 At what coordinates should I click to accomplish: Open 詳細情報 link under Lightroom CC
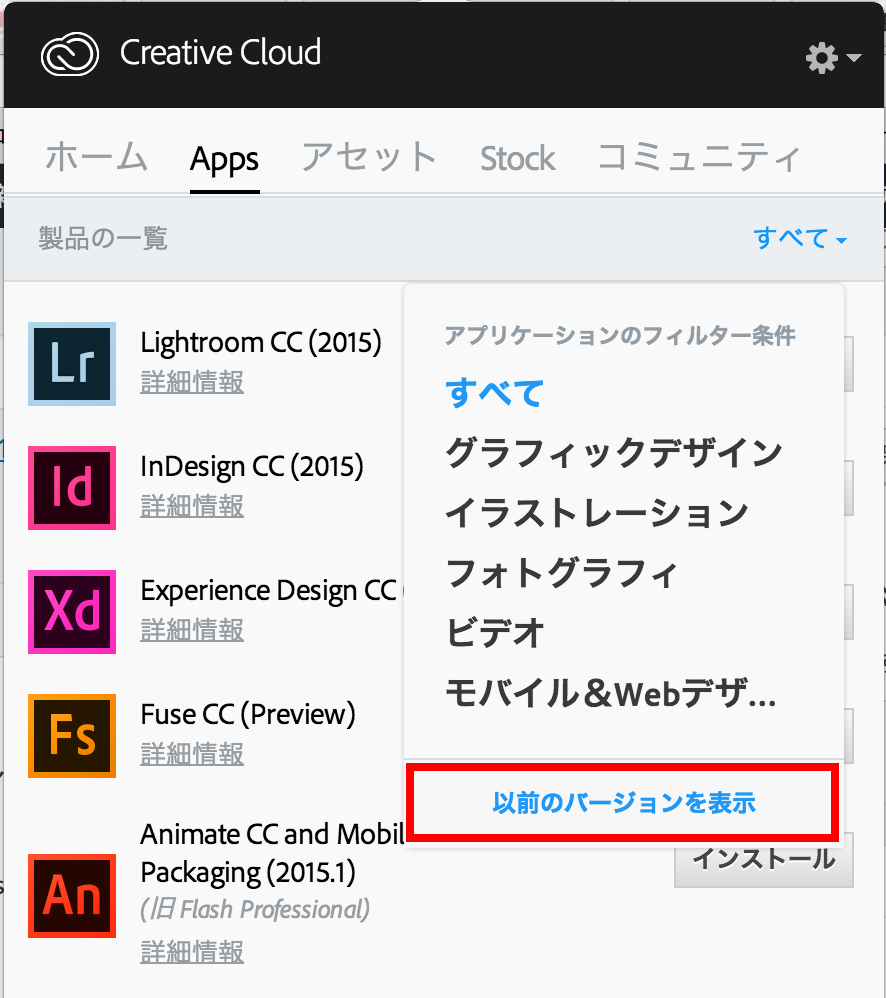point(192,382)
